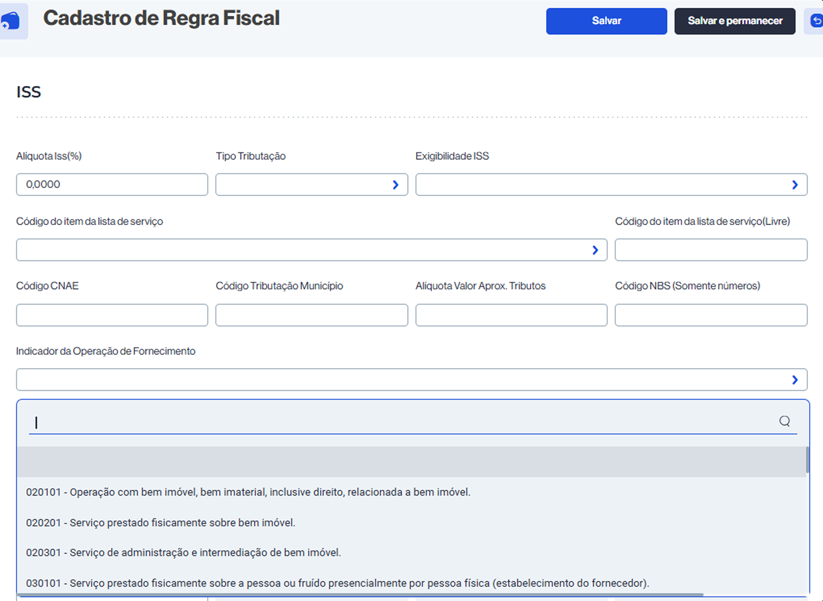The image size is (823, 601).
Task: Click the Código NBS input field
Action: tap(710, 315)
